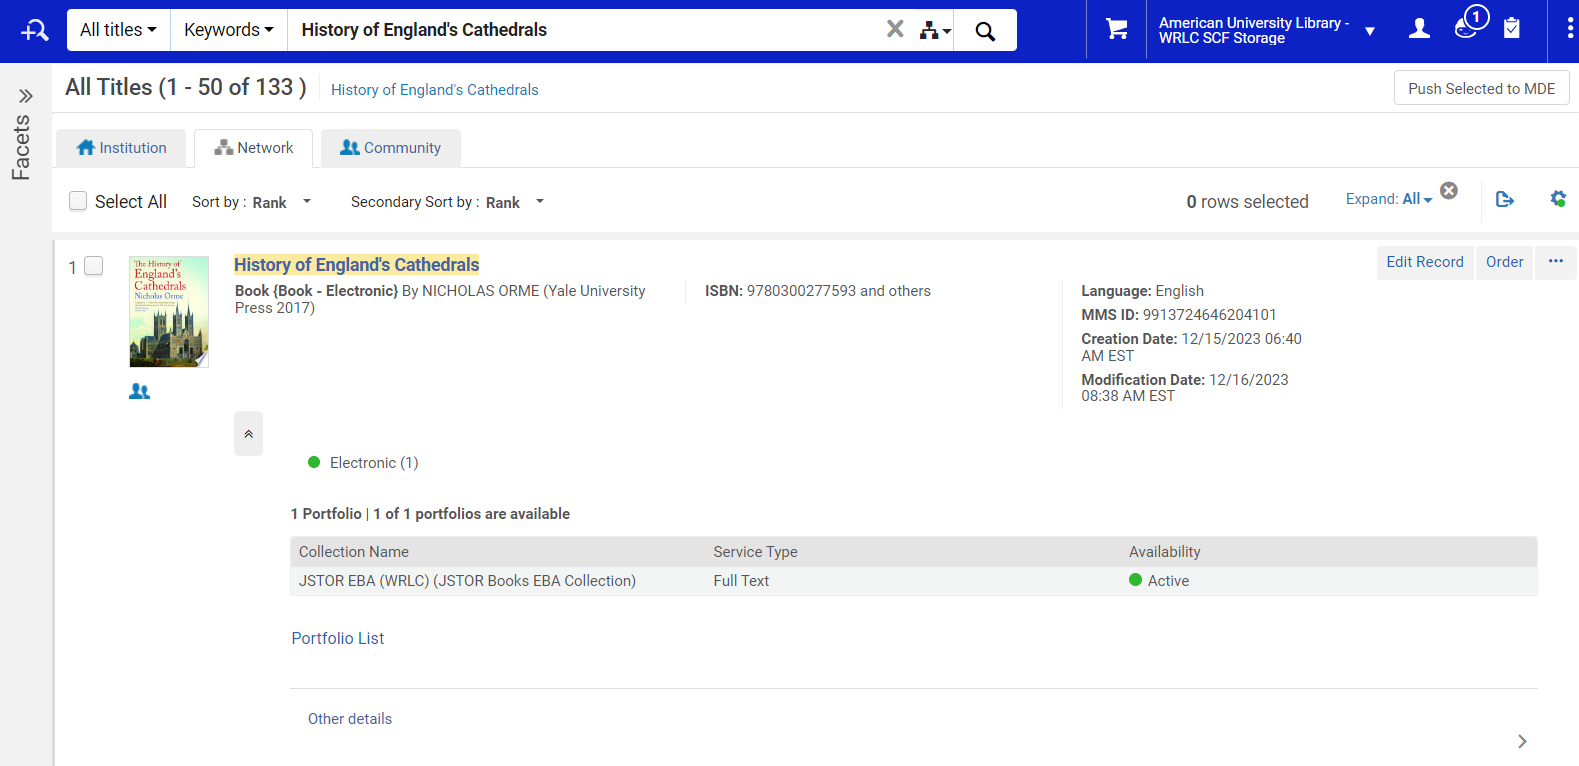This screenshot has width=1579, height=766.
Task: Open the advanced search magnifier icon
Action: 34,30
